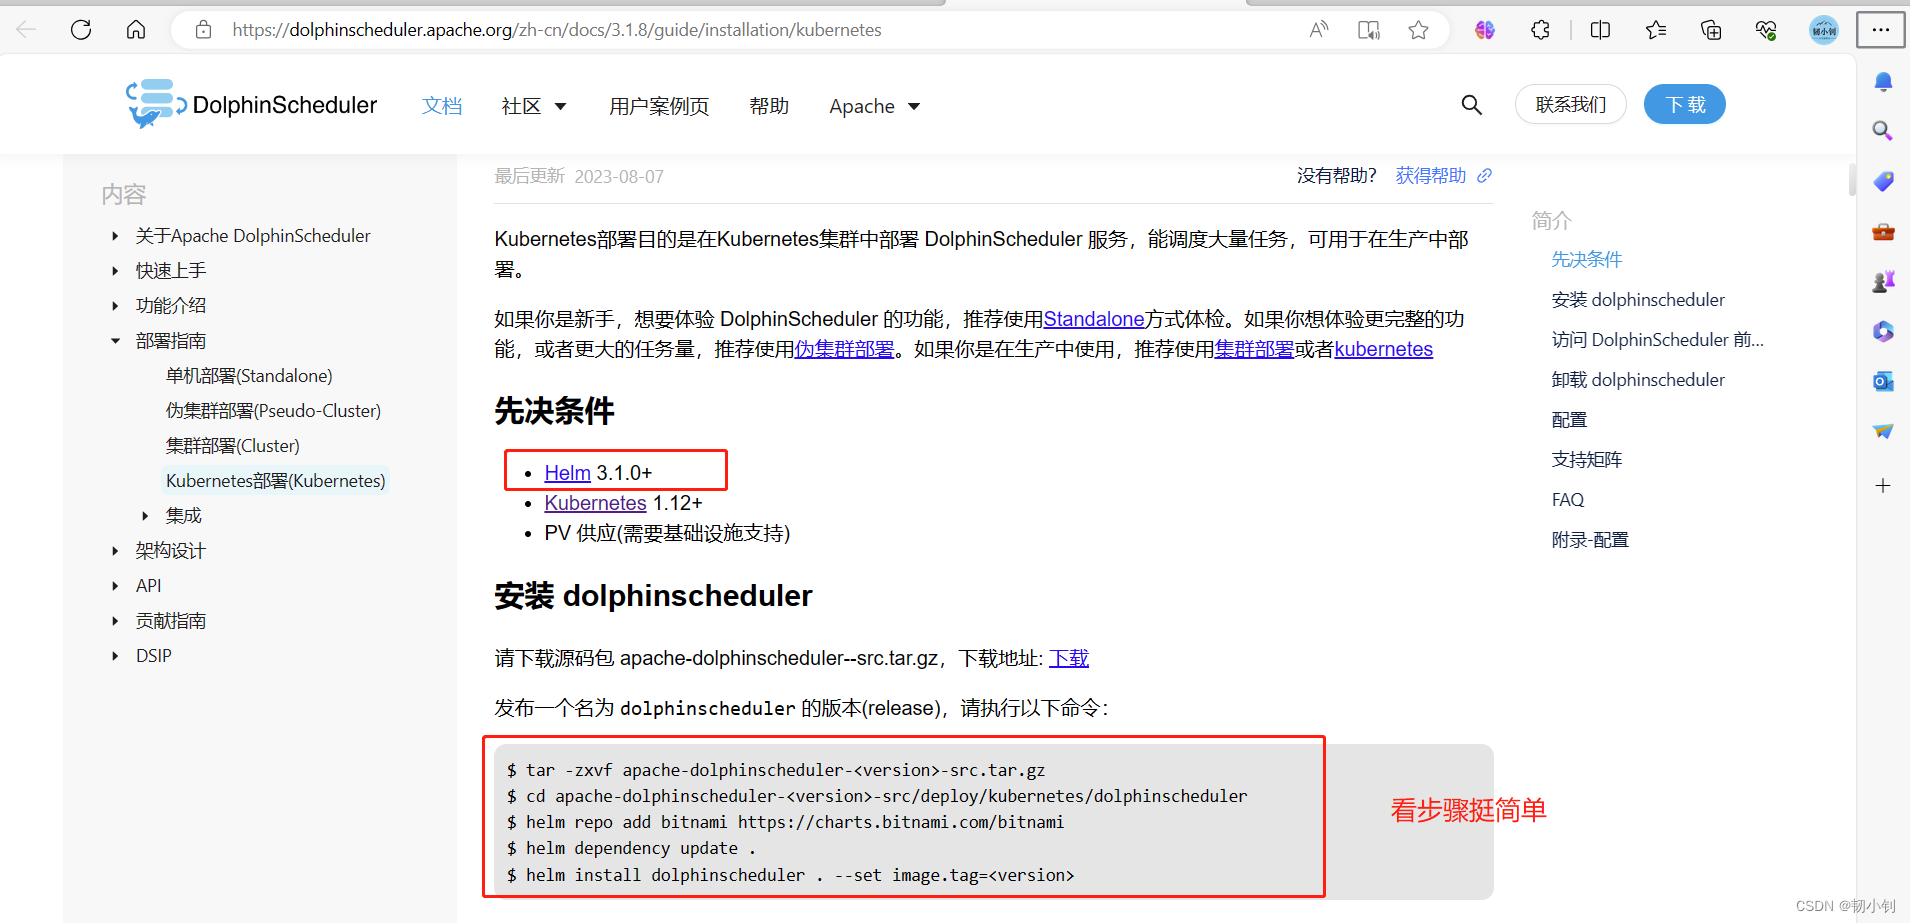Open the Favorites list icon
Screen dimensions: 1910x923
[1656, 30]
